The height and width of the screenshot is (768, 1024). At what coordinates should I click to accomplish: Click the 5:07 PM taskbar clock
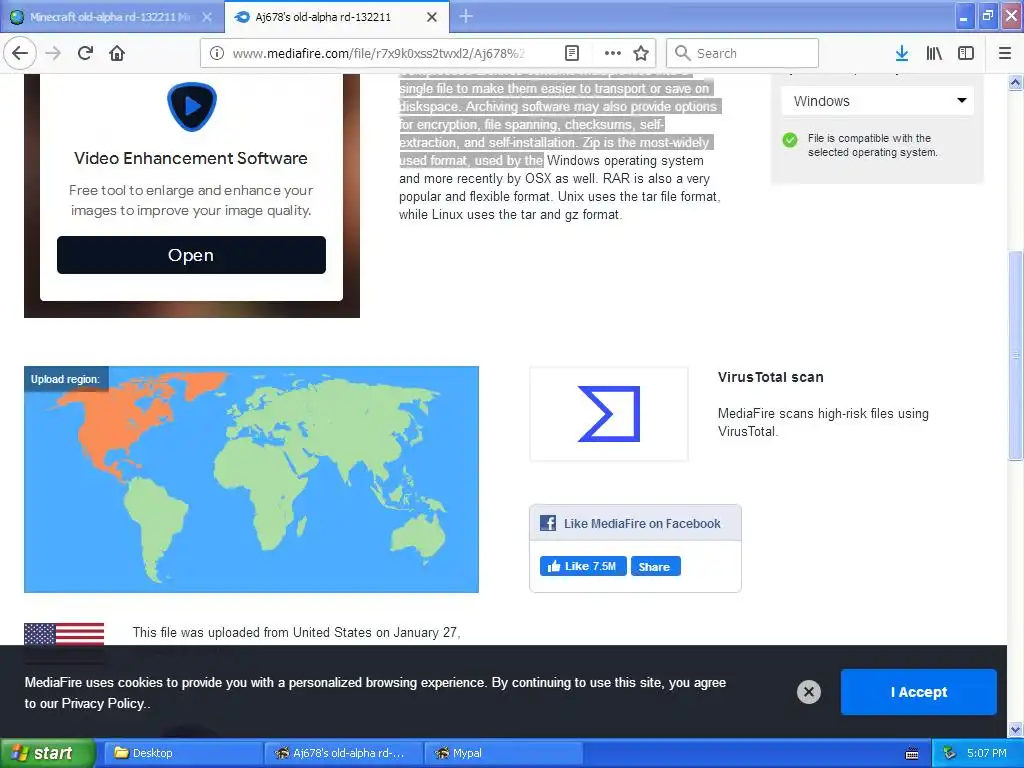point(987,753)
